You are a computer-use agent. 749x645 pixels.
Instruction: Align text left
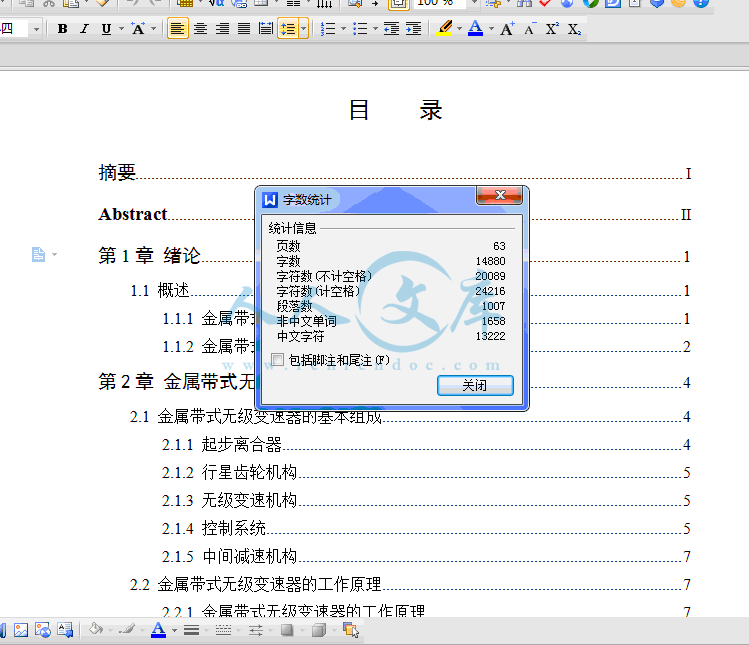click(x=178, y=29)
